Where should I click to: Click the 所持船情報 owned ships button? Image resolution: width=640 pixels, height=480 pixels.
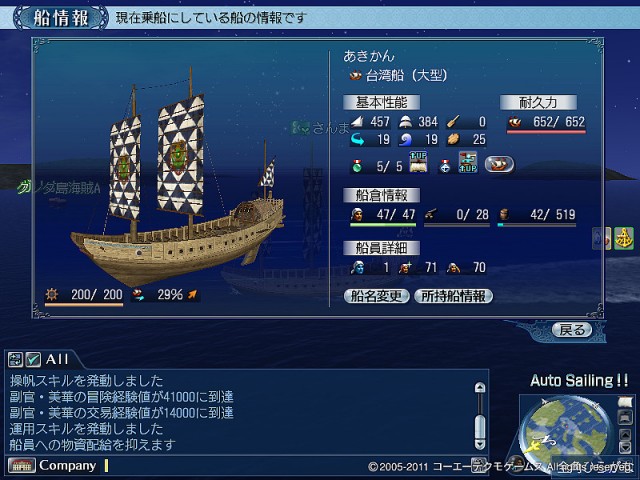point(453,296)
